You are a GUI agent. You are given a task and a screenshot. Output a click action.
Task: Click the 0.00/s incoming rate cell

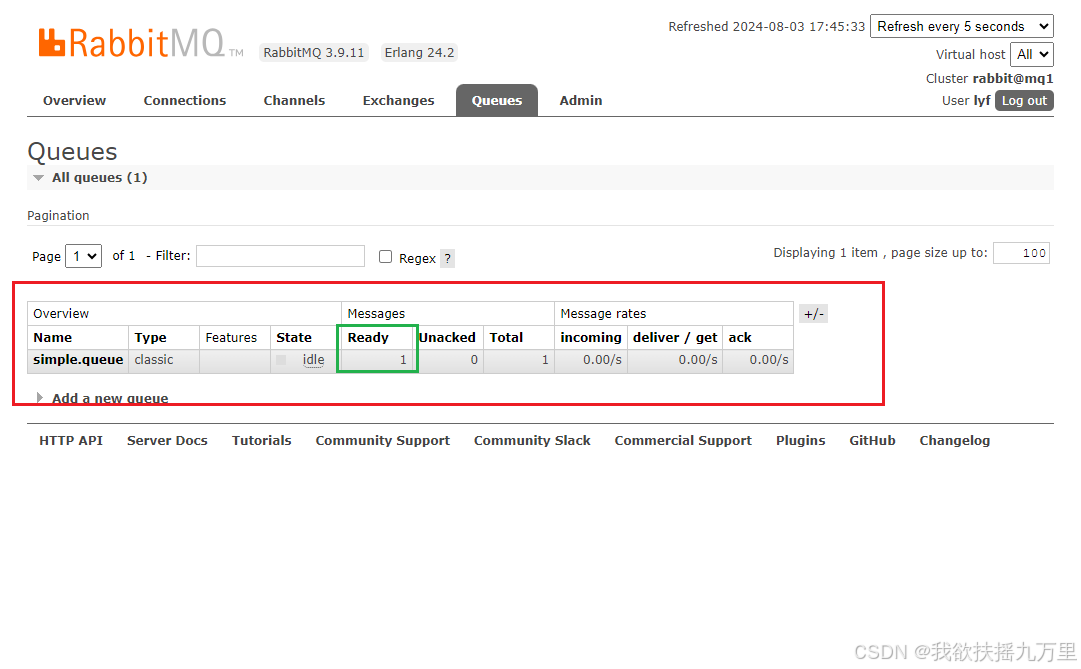click(x=591, y=360)
